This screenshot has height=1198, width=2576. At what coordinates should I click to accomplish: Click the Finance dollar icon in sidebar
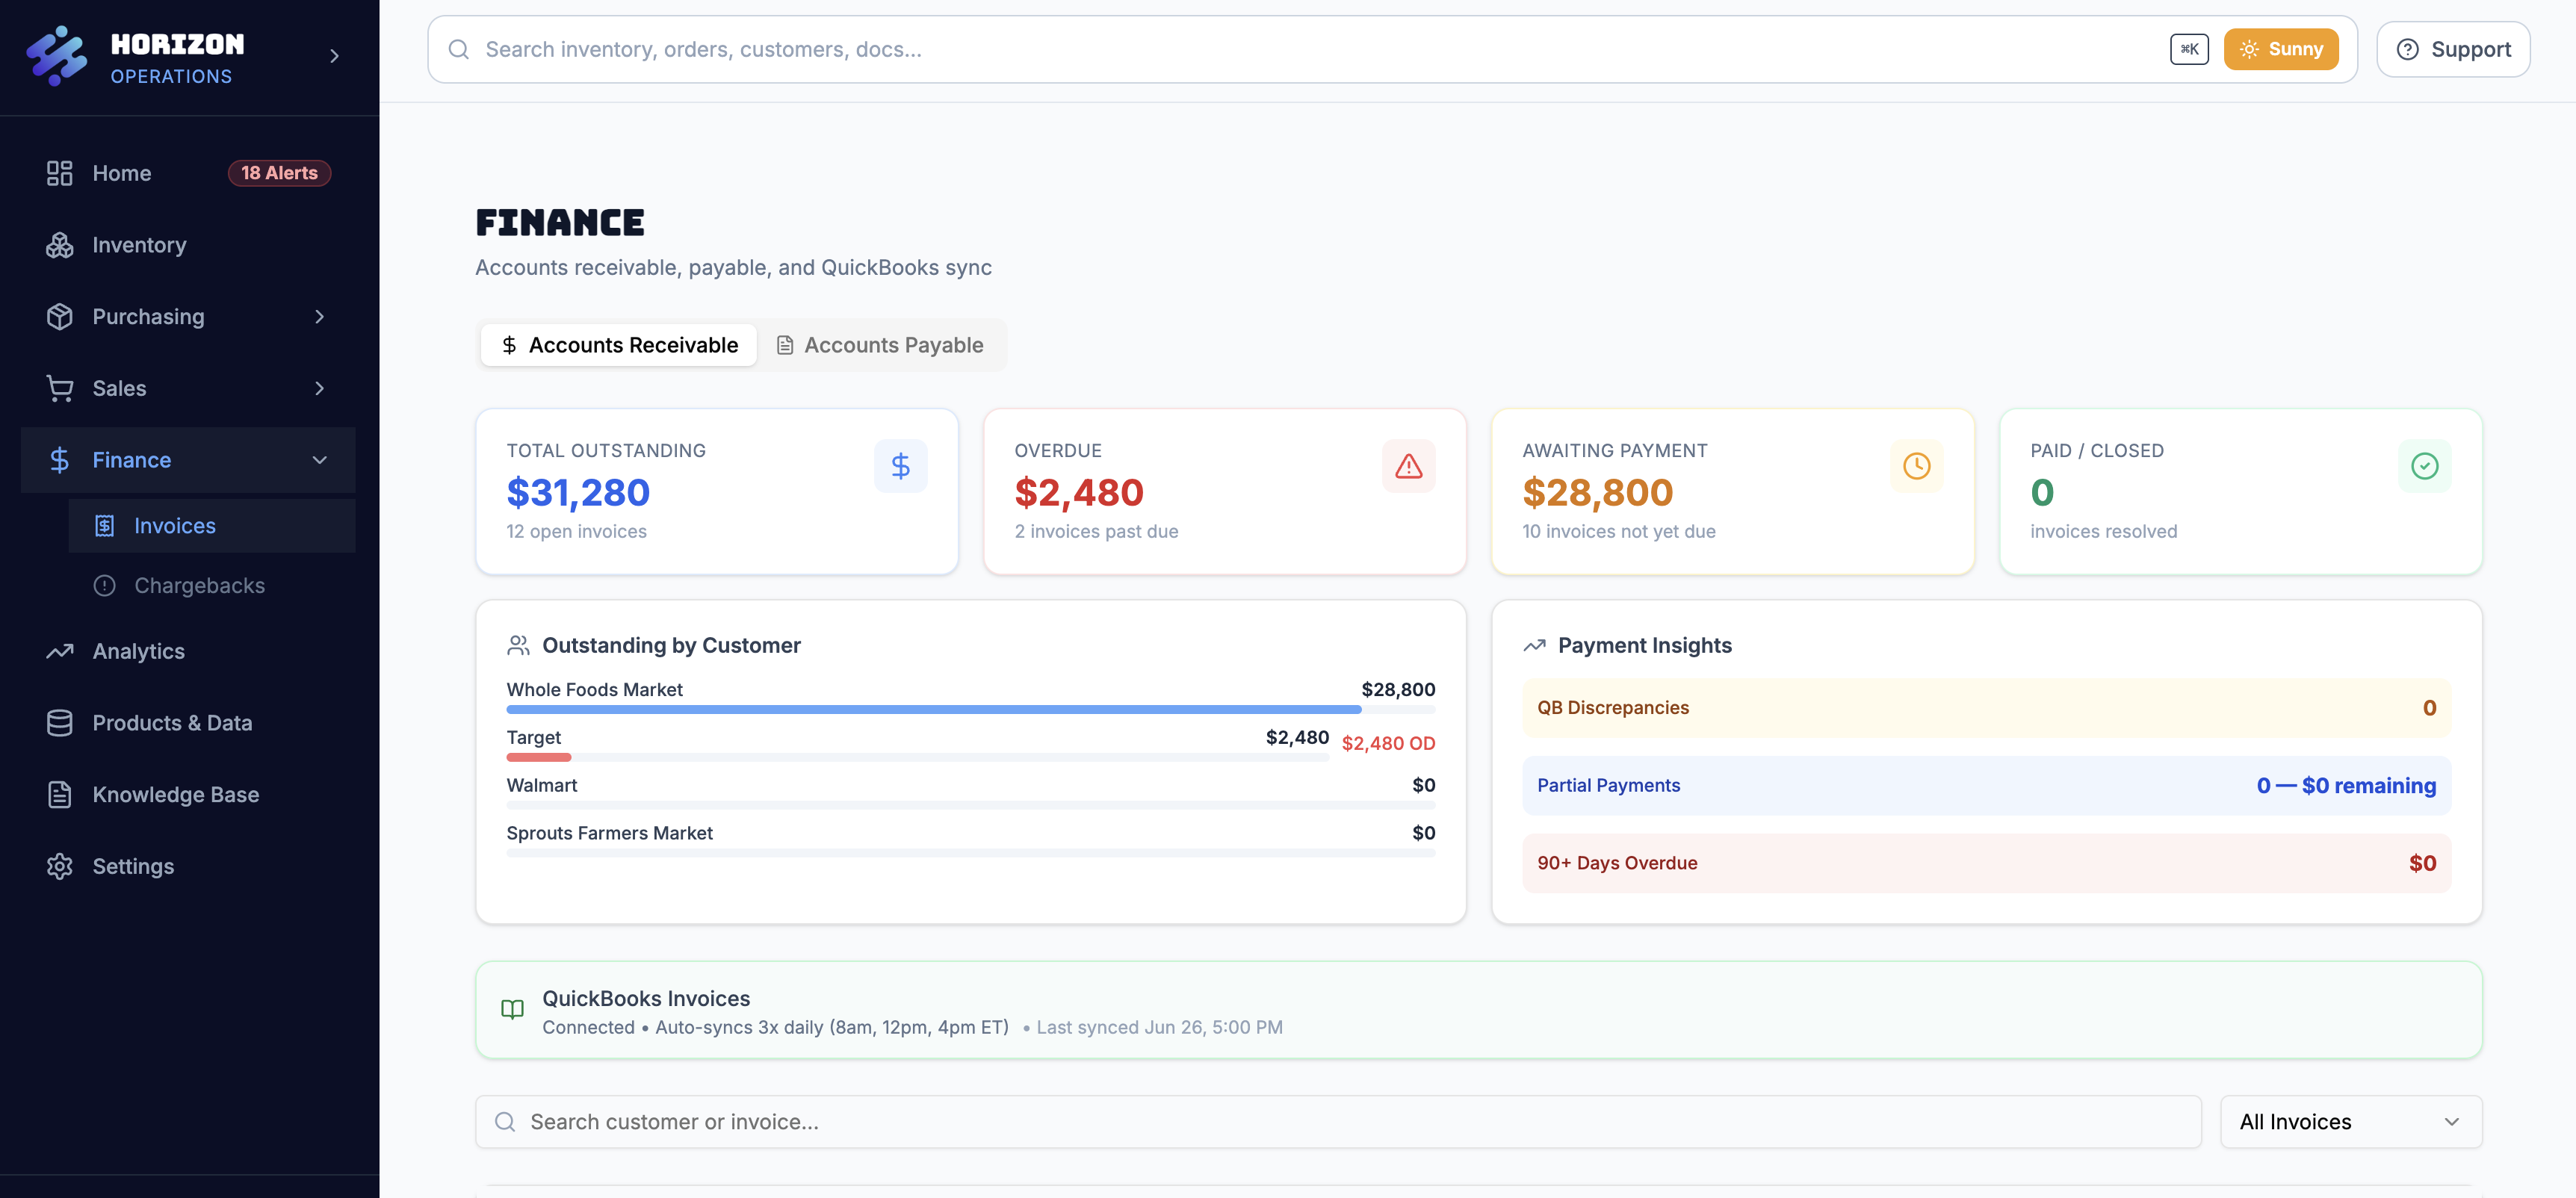point(60,460)
